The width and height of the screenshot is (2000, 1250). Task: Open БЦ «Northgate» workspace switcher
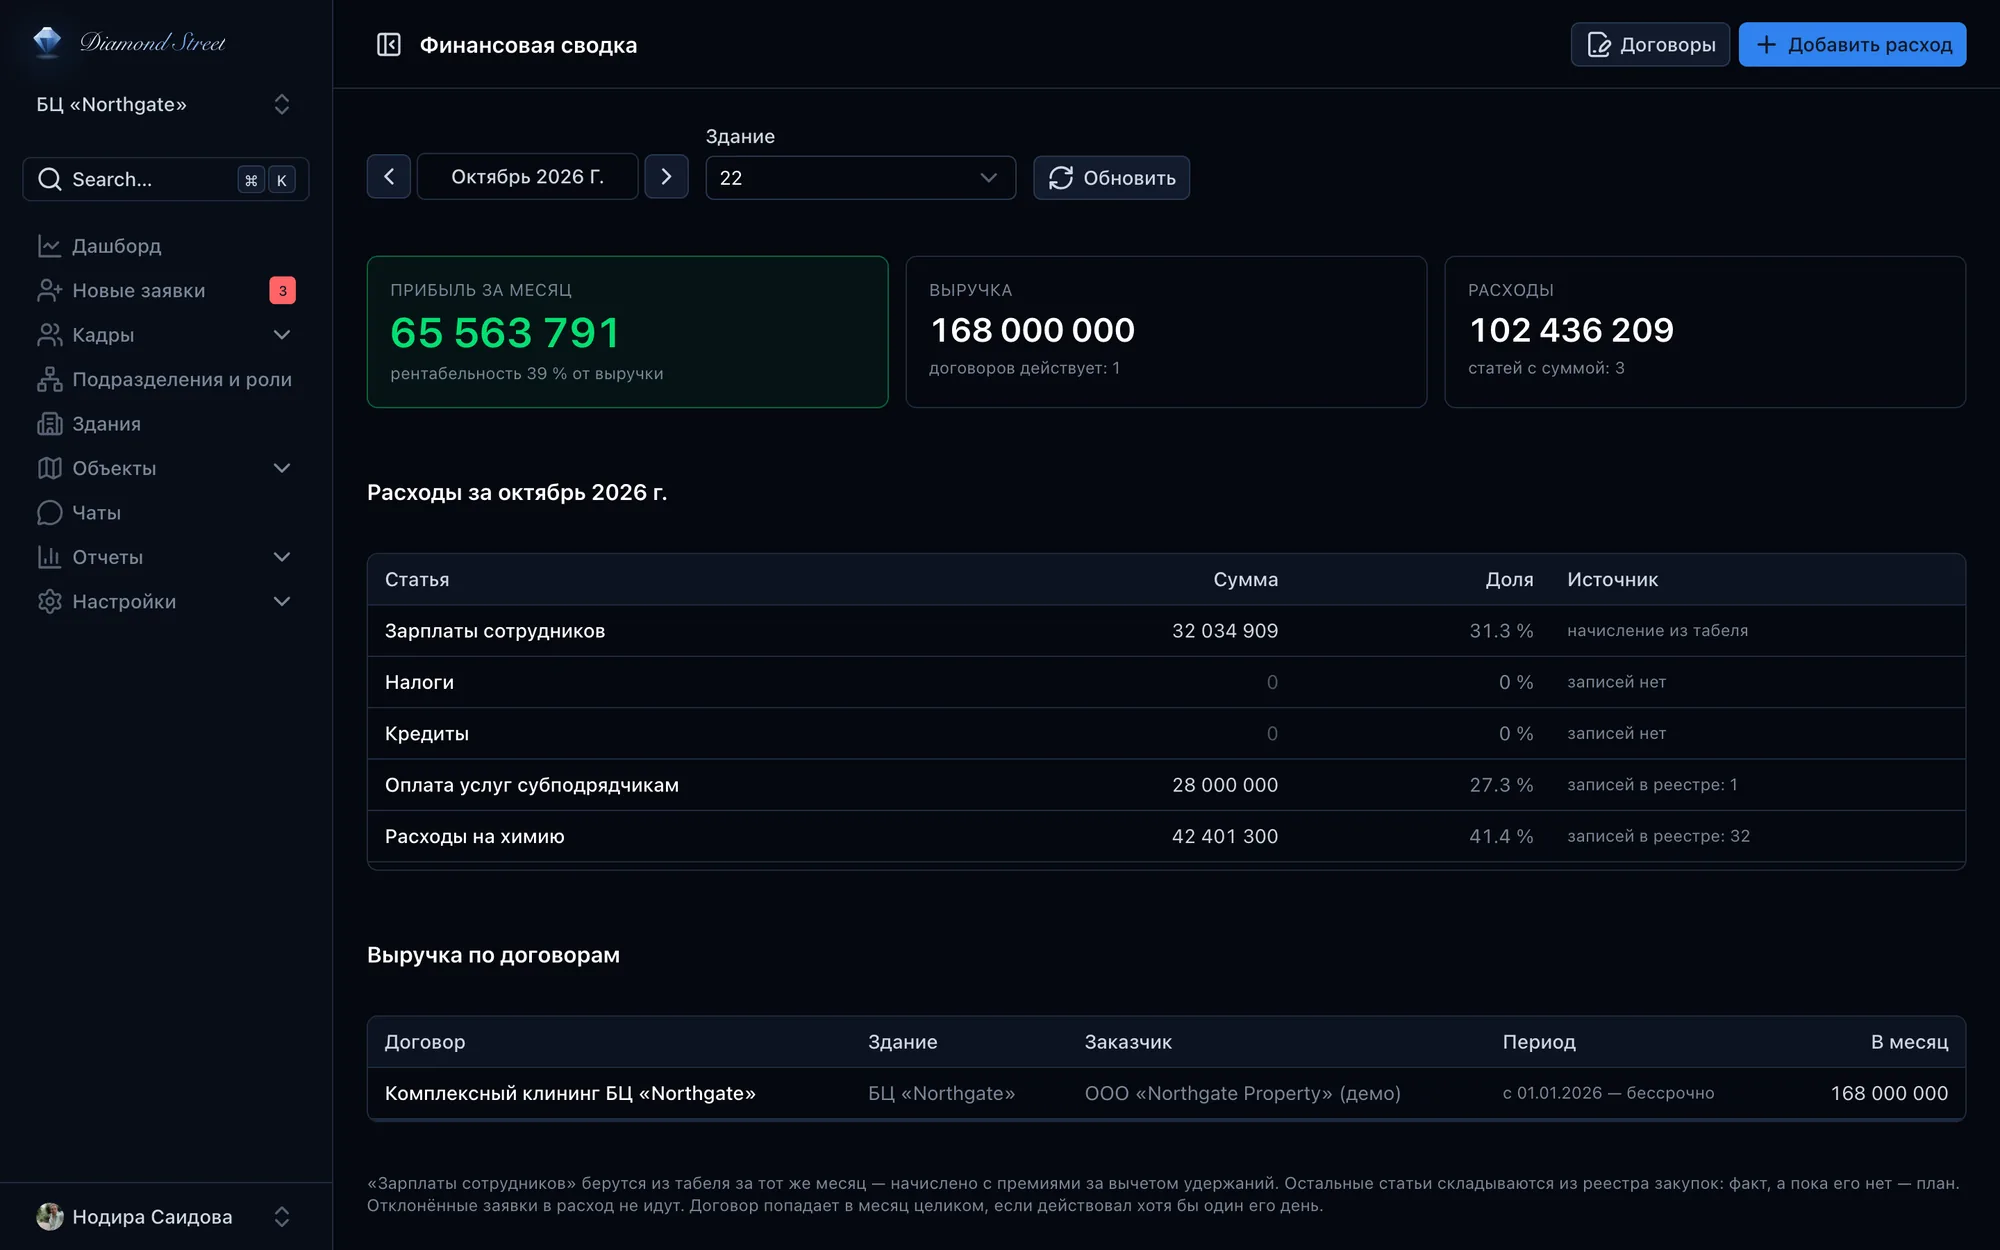tap(165, 105)
